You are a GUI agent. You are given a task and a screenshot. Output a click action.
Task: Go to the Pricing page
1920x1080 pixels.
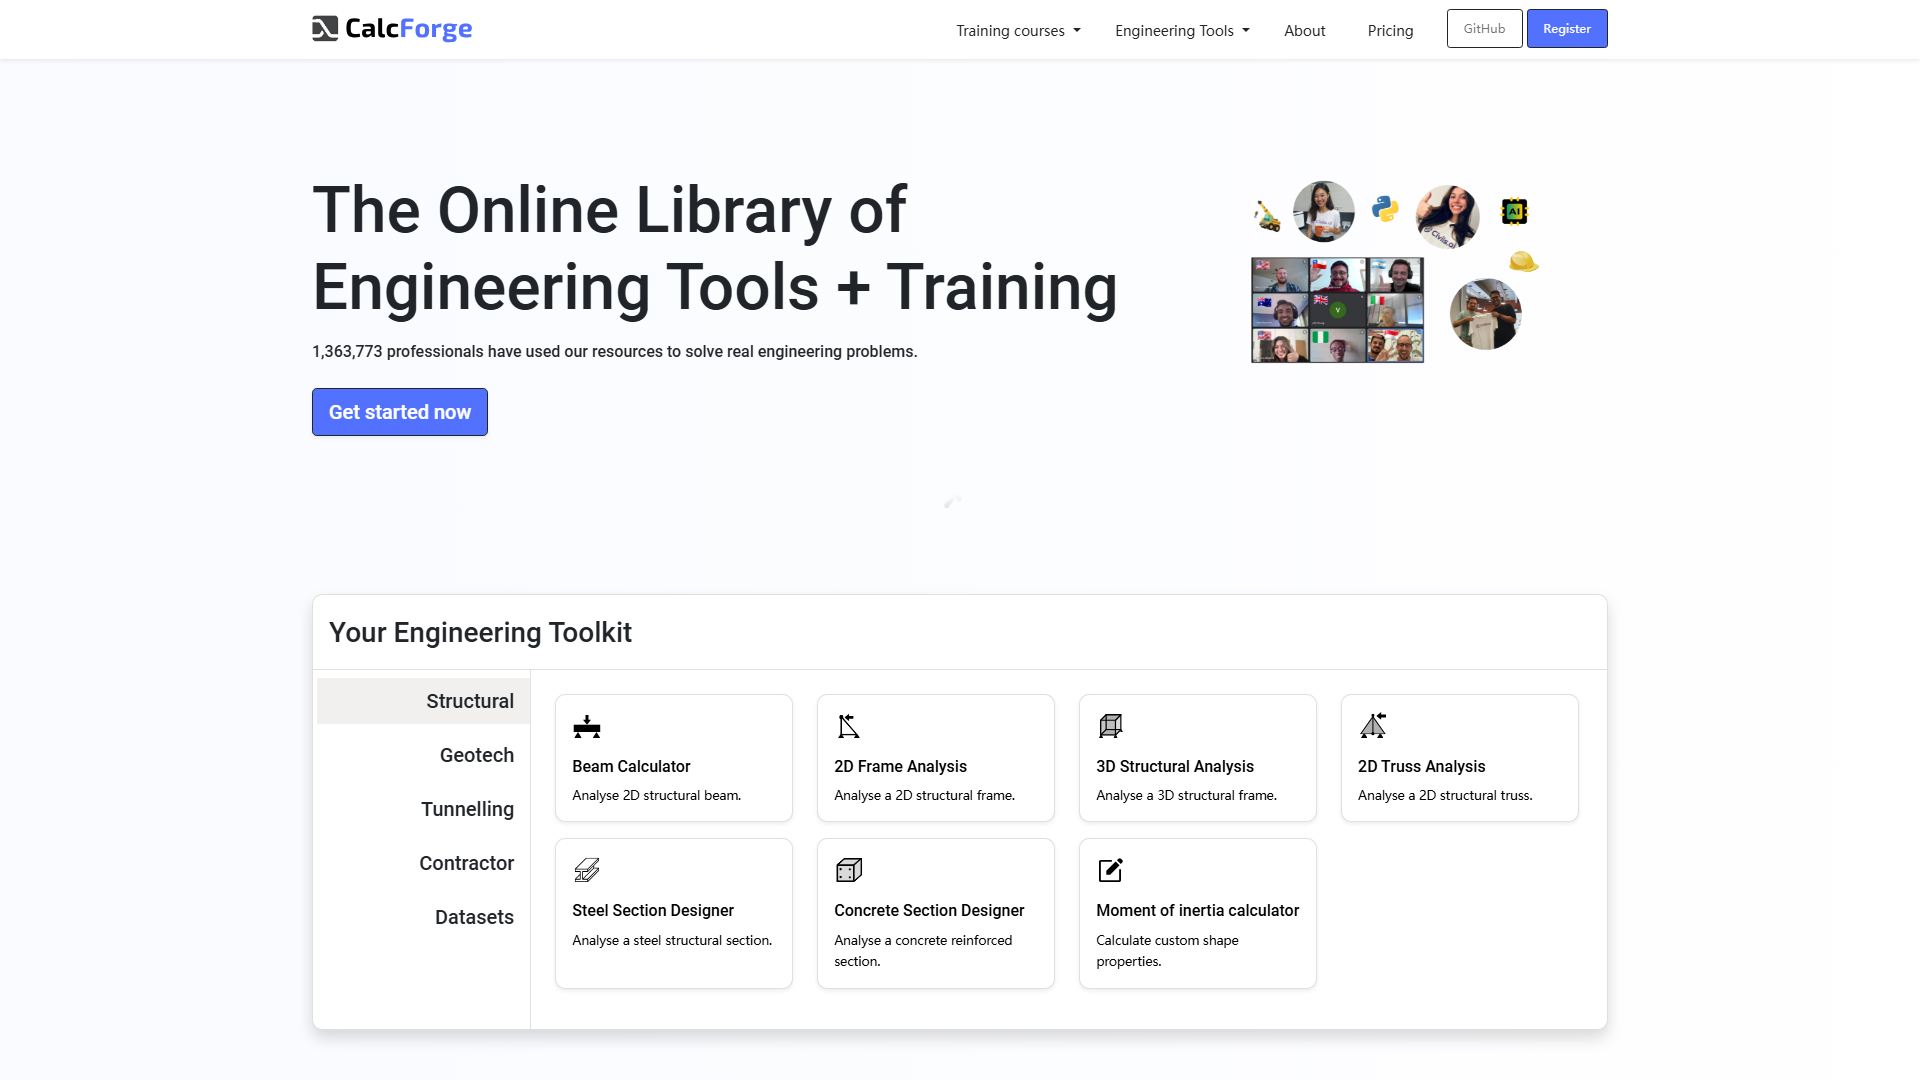pyautogui.click(x=1390, y=30)
